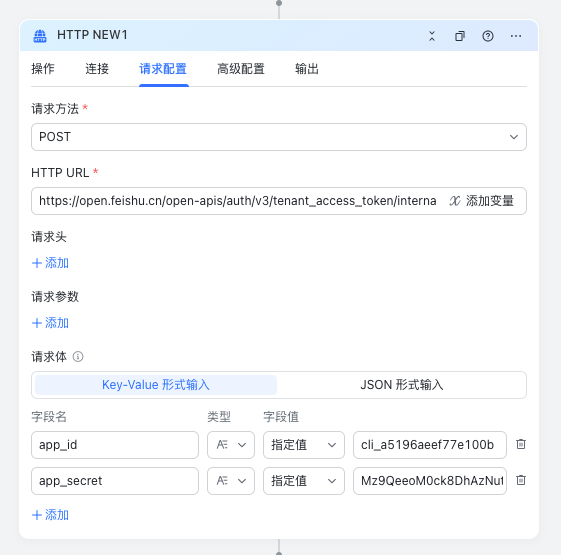The width and height of the screenshot is (561, 555).
Task: Open 指定值 dropdown in app_id row
Action: coord(304,445)
